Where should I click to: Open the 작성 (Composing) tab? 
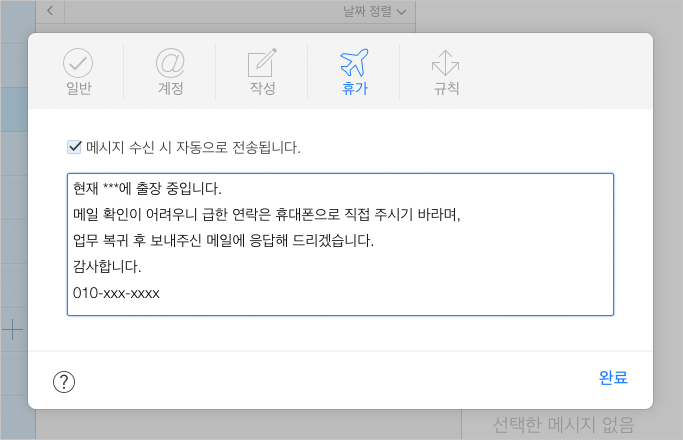262,72
